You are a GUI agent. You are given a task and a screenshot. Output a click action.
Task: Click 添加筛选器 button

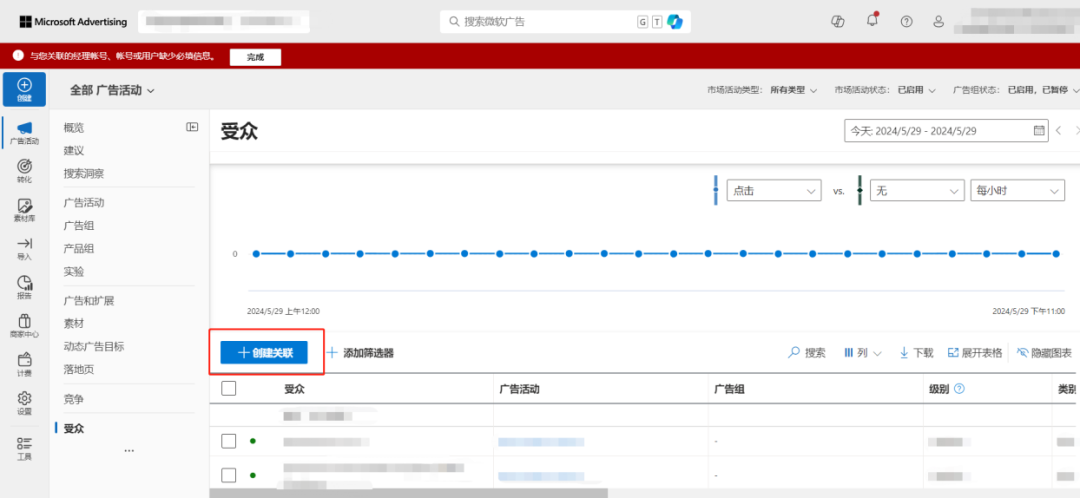tap(360, 353)
